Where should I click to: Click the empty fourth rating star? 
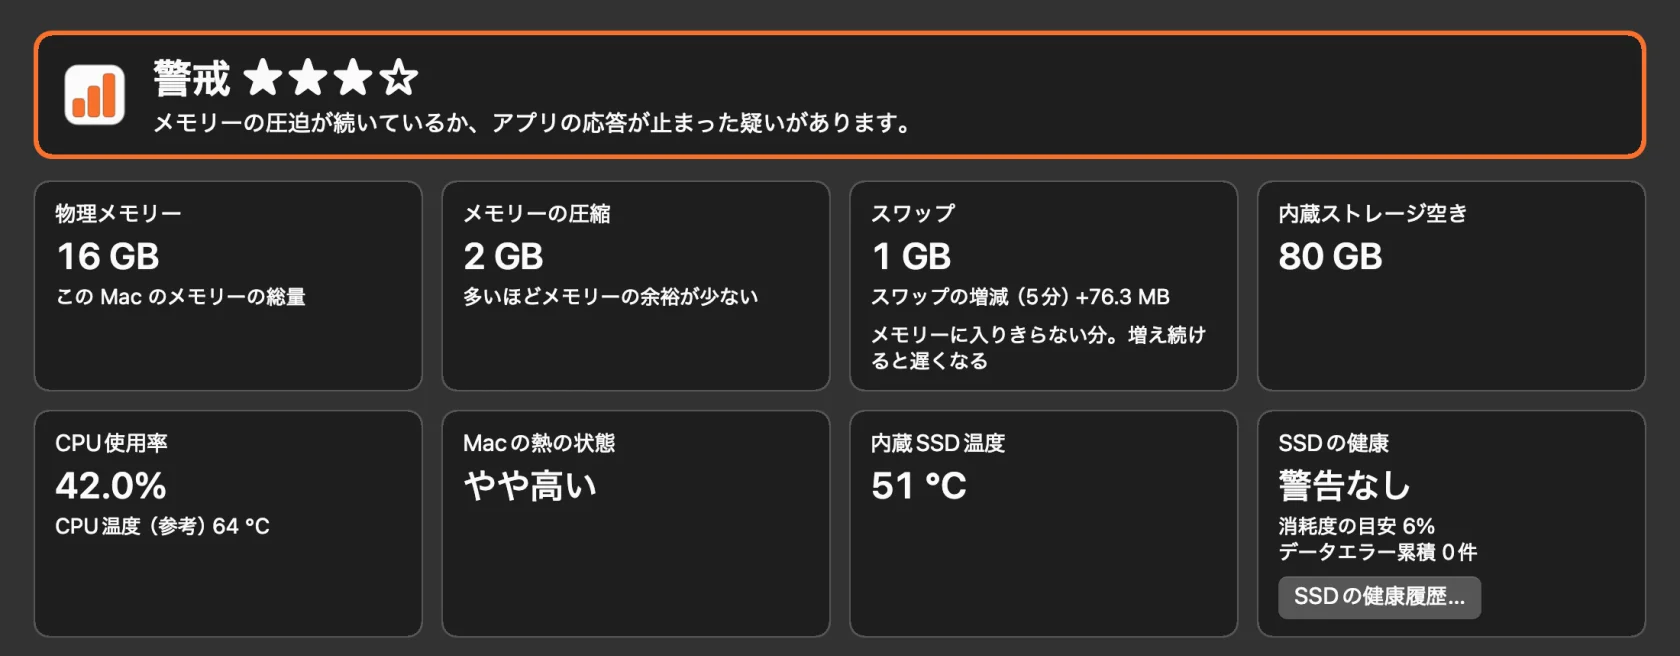(398, 77)
